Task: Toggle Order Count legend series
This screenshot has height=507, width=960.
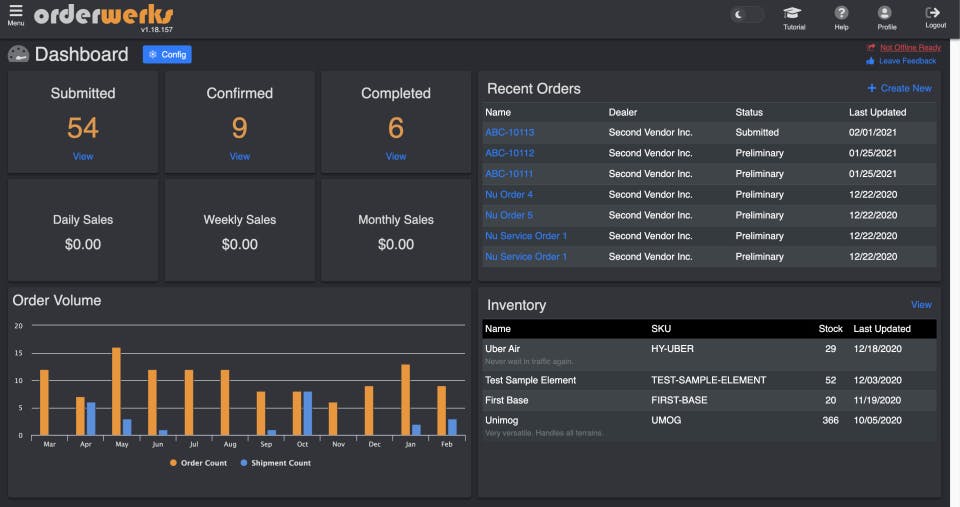Action: pyautogui.click(x=199, y=463)
